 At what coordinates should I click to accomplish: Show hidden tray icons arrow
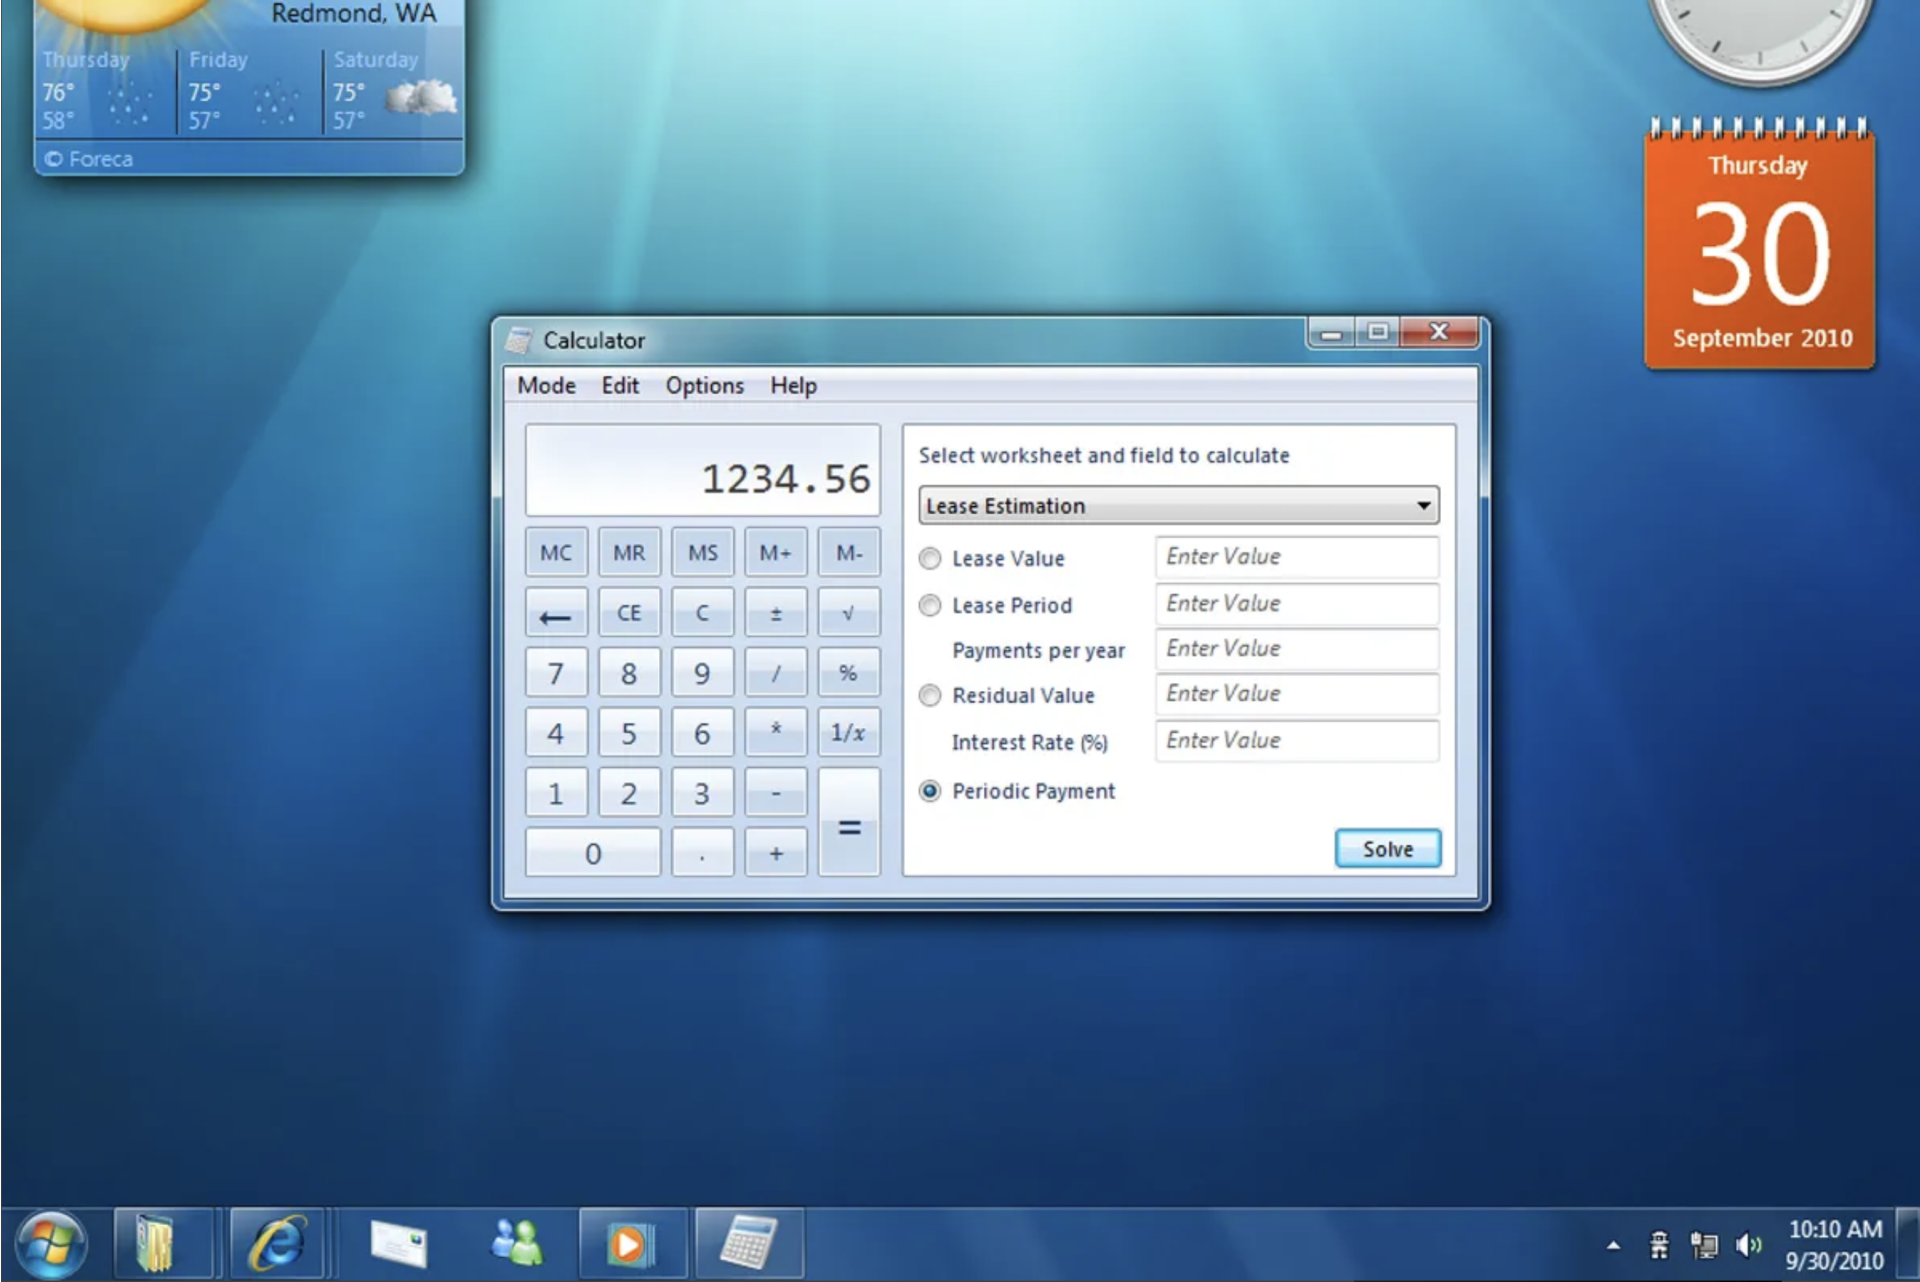pyautogui.click(x=1613, y=1246)
